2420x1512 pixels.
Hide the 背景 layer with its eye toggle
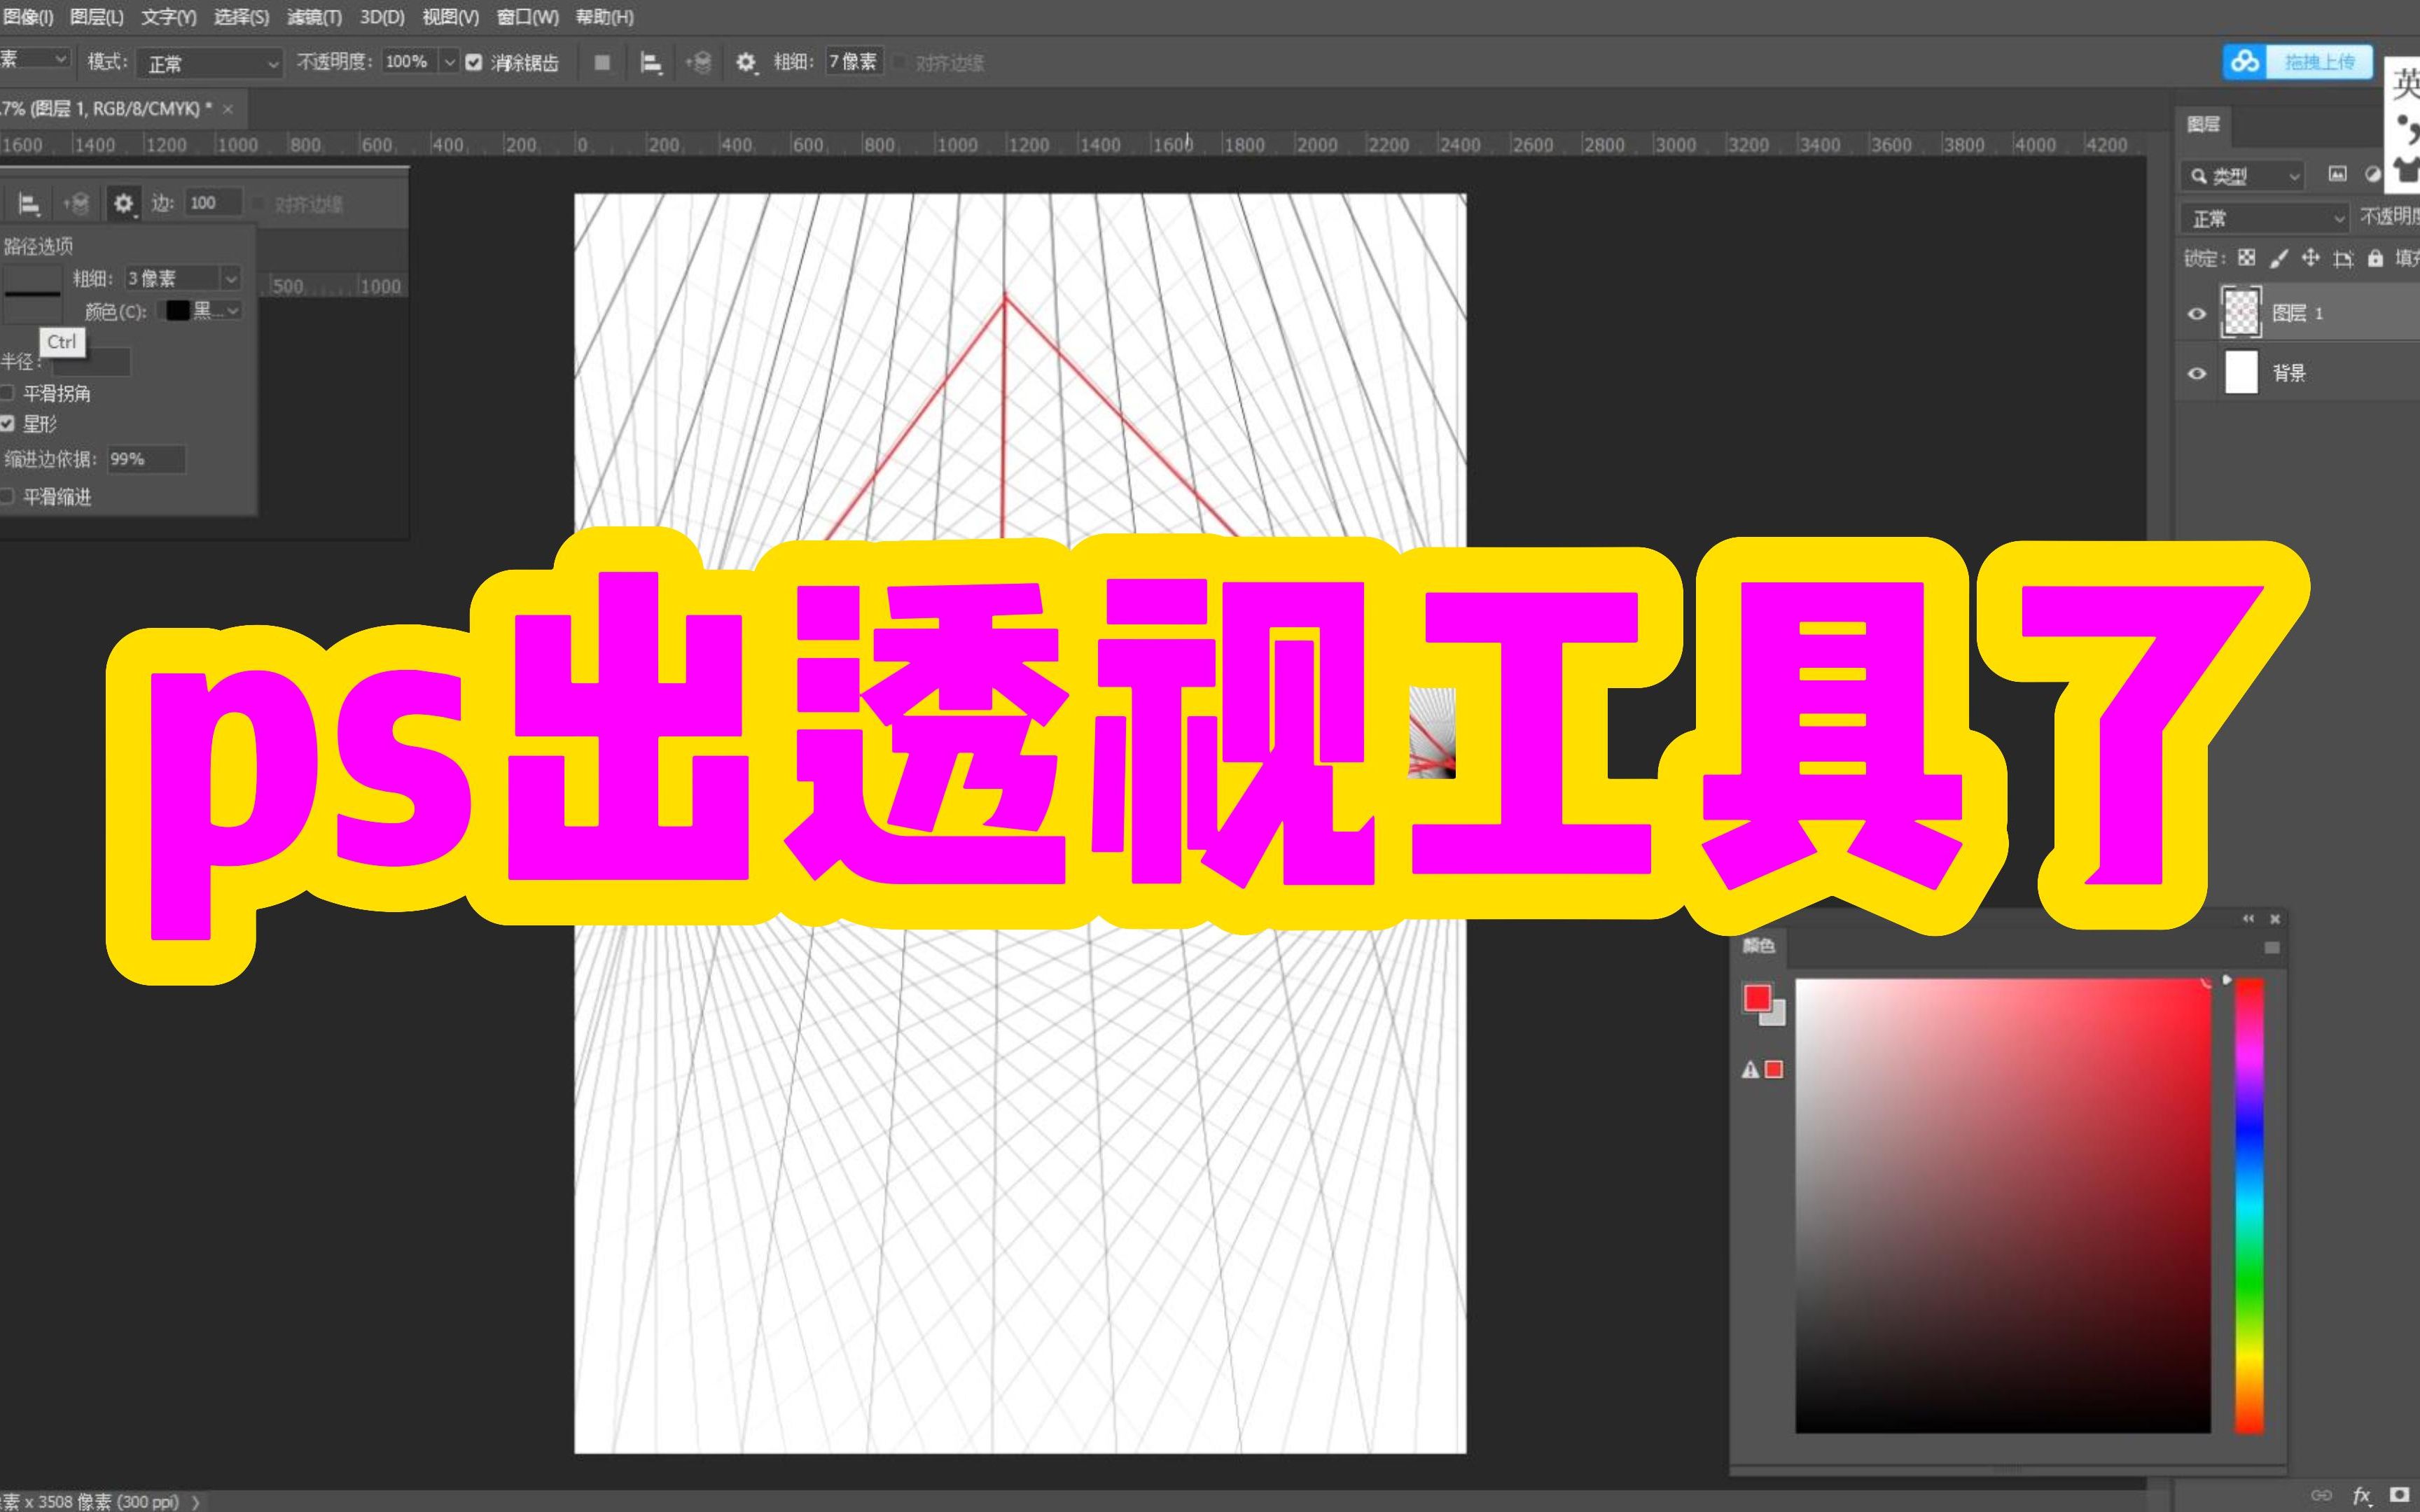tap(2196, 373)
